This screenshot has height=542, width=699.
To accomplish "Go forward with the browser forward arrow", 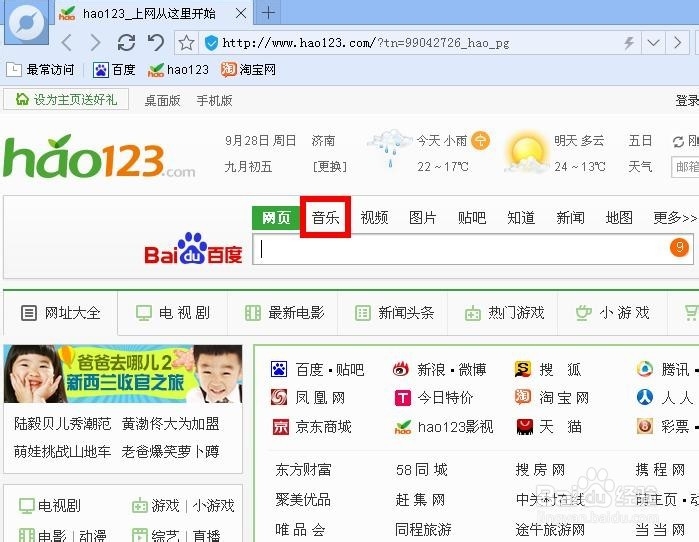I will 95,43.
